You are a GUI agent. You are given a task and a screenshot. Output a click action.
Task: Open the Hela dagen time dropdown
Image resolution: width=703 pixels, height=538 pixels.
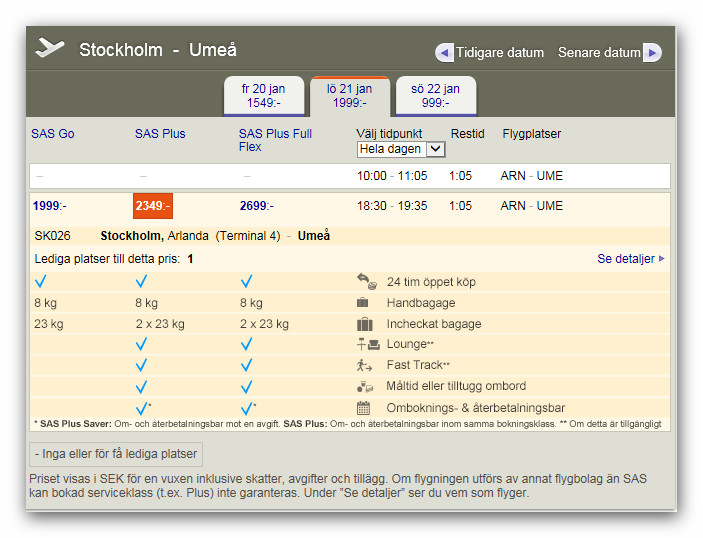pyautogui.click(x=401, y=149)
